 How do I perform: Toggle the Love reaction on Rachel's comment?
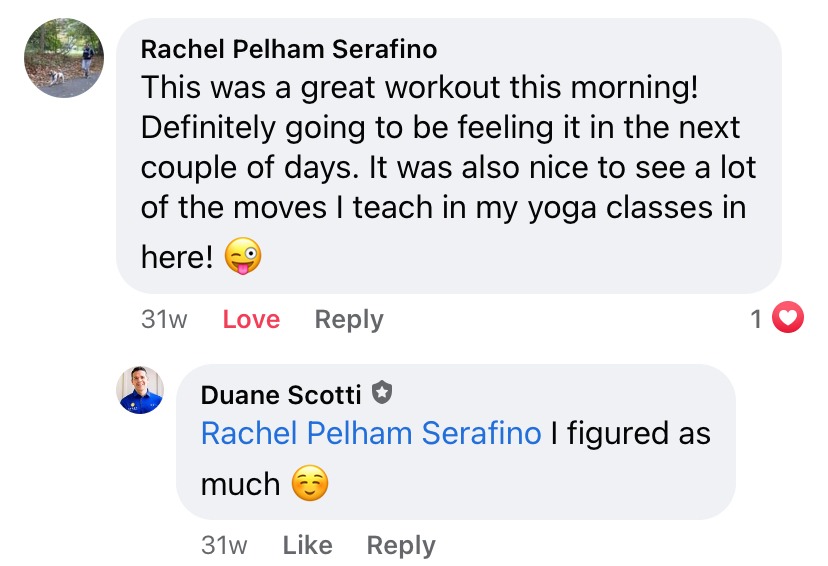pos(251,320)
